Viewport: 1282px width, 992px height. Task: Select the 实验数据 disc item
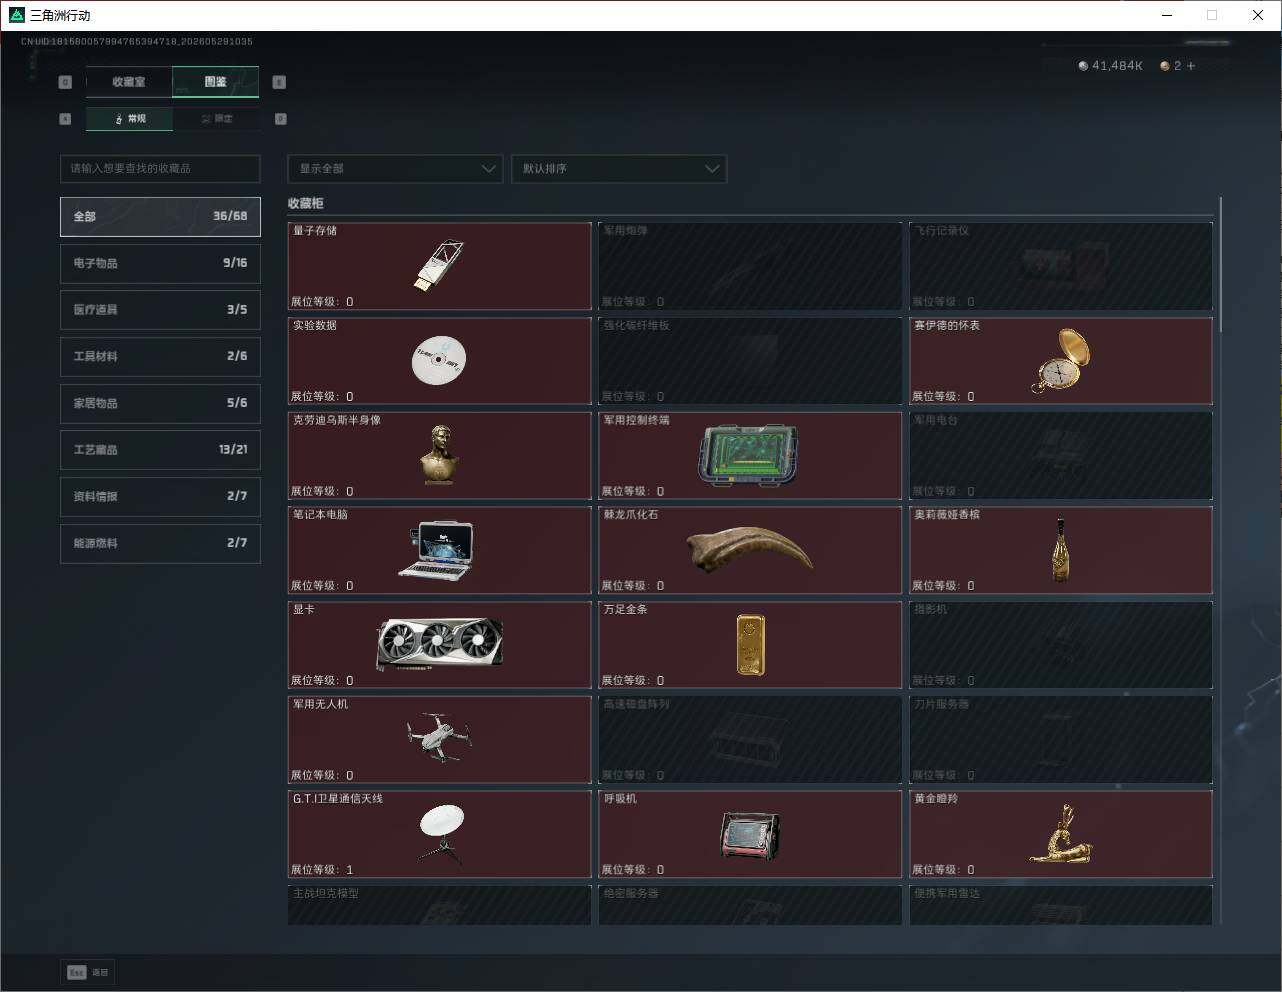439,361
